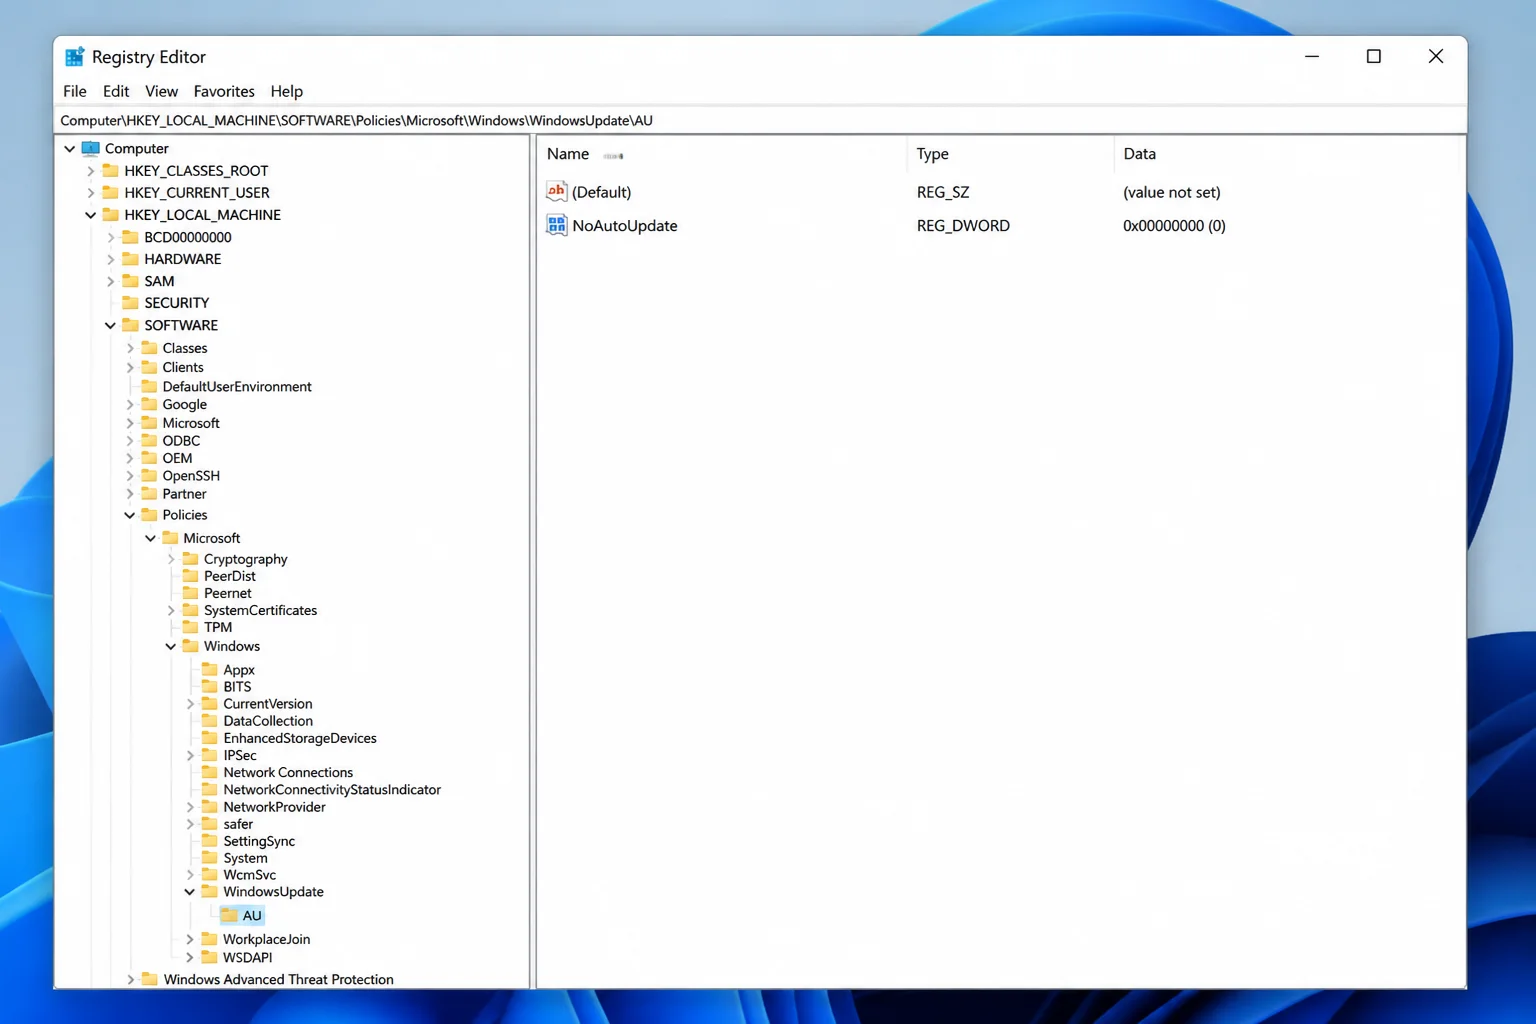Select the (Default) string value icon
Image resolution: width=1536 pixels, height=1024 pixels.
click(557, 191)
